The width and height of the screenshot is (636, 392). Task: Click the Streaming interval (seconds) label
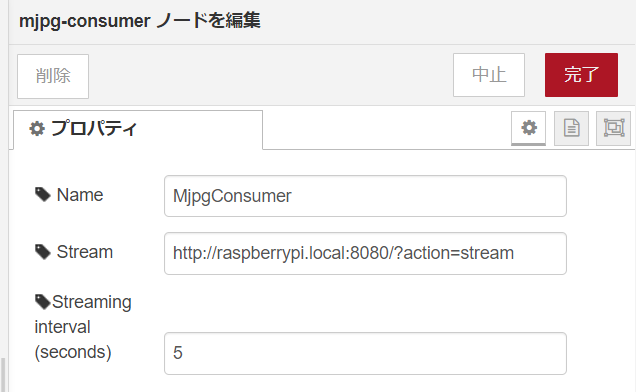83,327
